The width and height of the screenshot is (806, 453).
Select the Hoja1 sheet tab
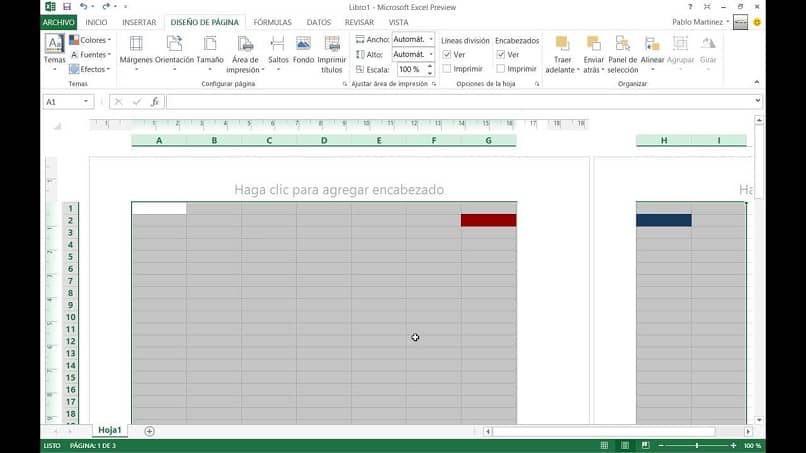[109, 430]
